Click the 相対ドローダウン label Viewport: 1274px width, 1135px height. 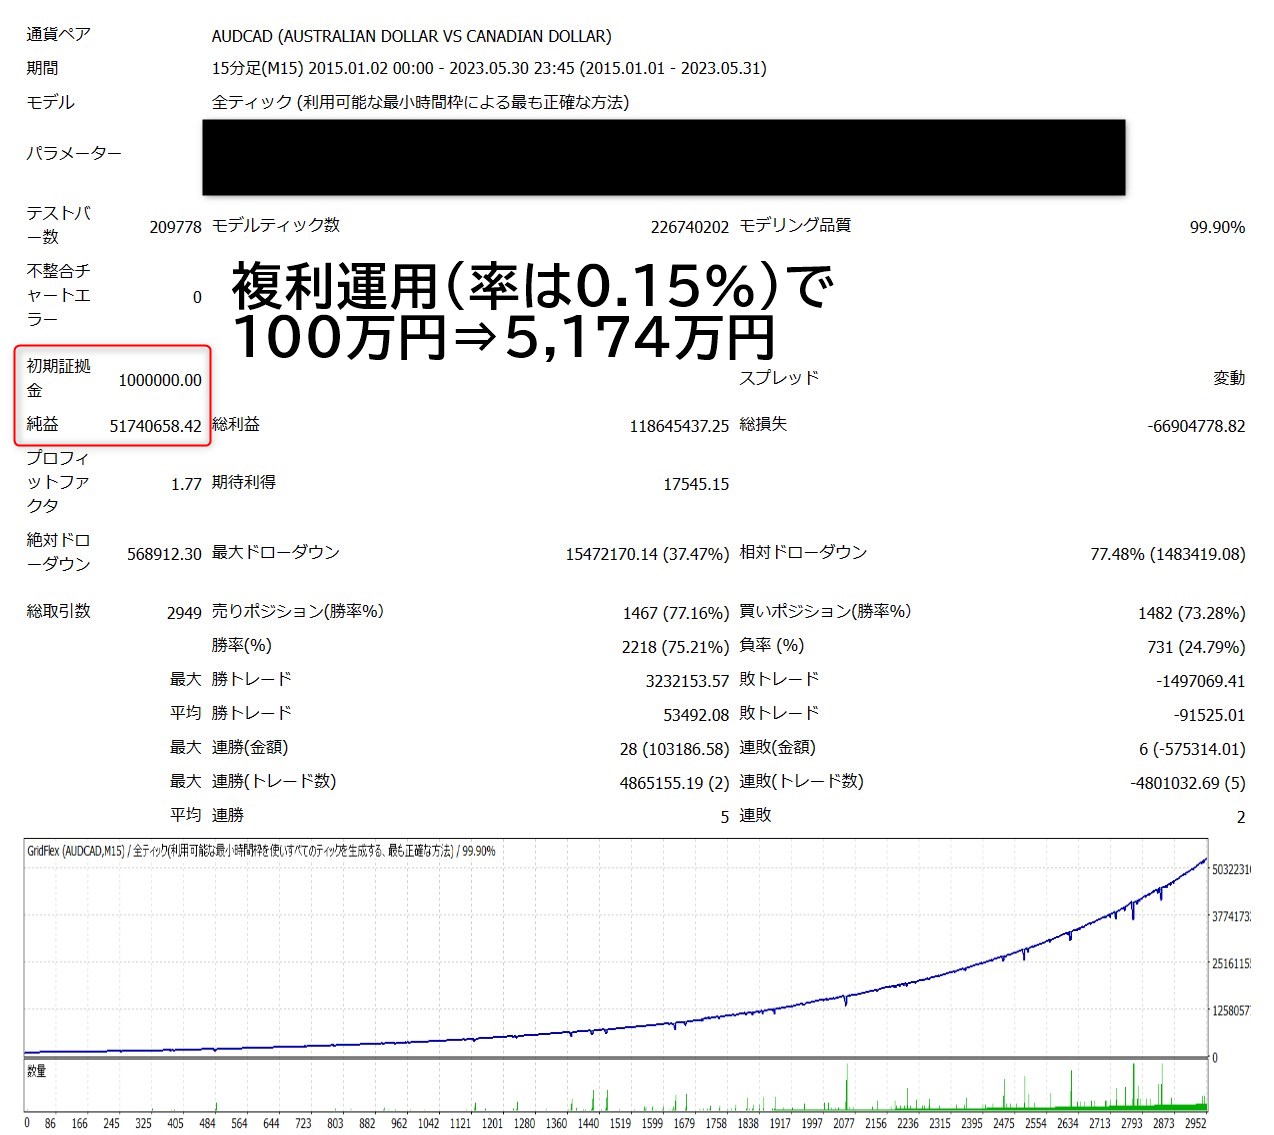(803, 552)
